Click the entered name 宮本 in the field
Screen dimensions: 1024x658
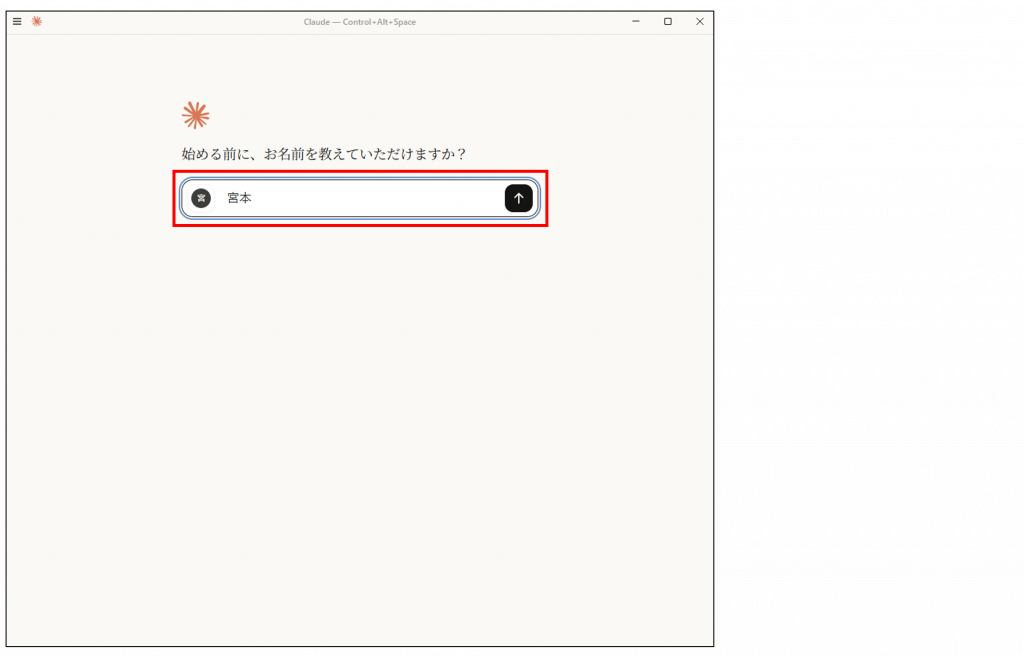pos(239,198)
